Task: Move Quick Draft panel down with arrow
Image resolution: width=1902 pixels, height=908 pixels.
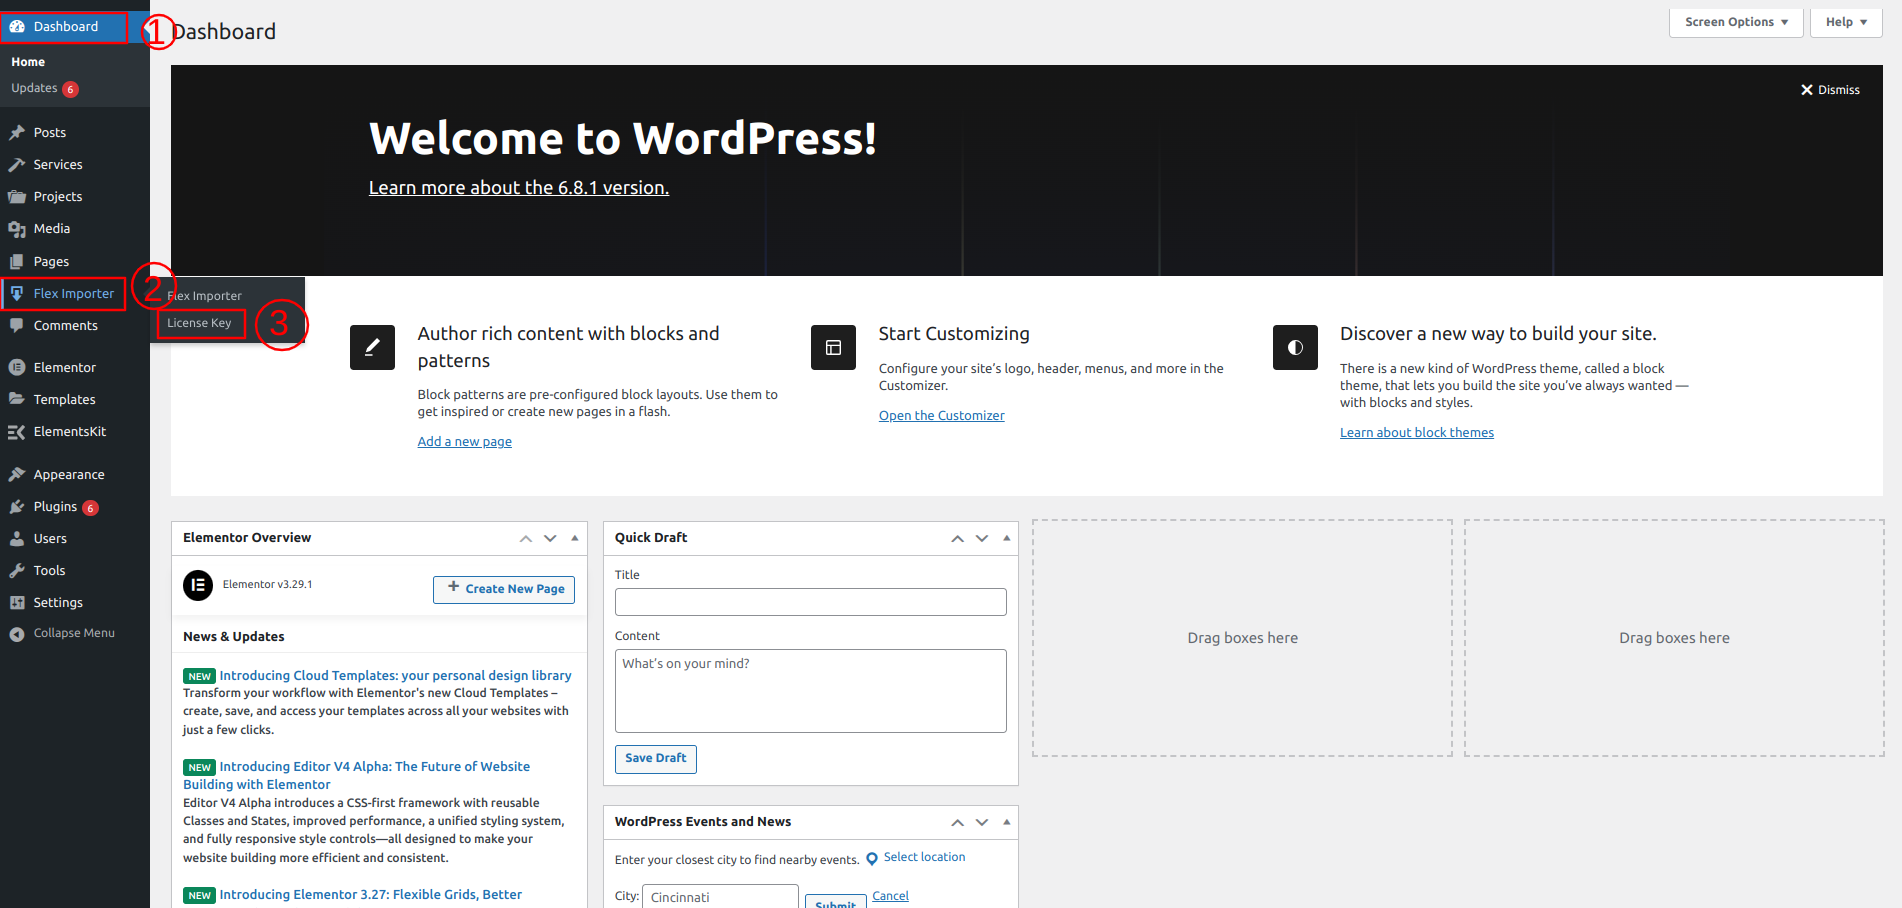Action: (x=982, y=538)
